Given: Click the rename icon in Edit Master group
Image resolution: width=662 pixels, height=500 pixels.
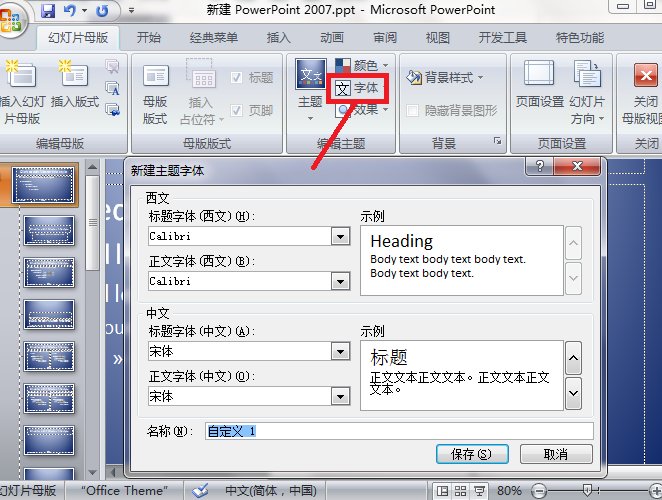Looking at the screenshot, I should [x=112, y=88].
